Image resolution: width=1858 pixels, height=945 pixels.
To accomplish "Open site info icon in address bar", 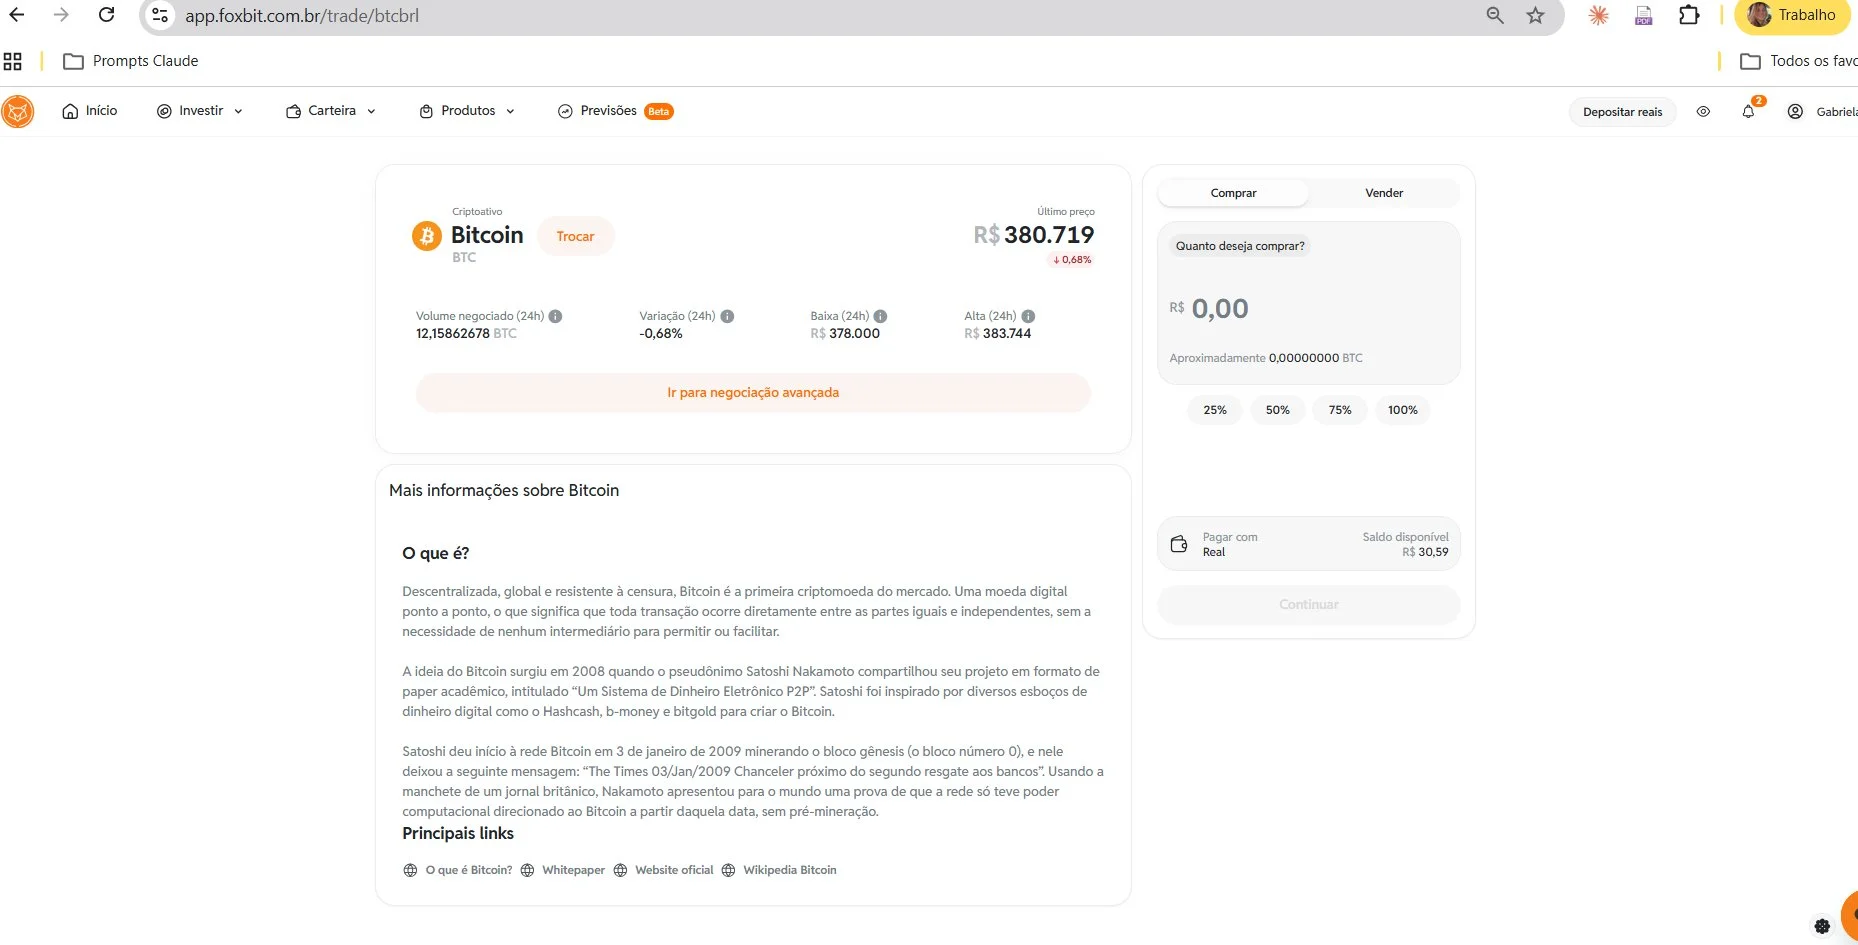I will [160, 15].
